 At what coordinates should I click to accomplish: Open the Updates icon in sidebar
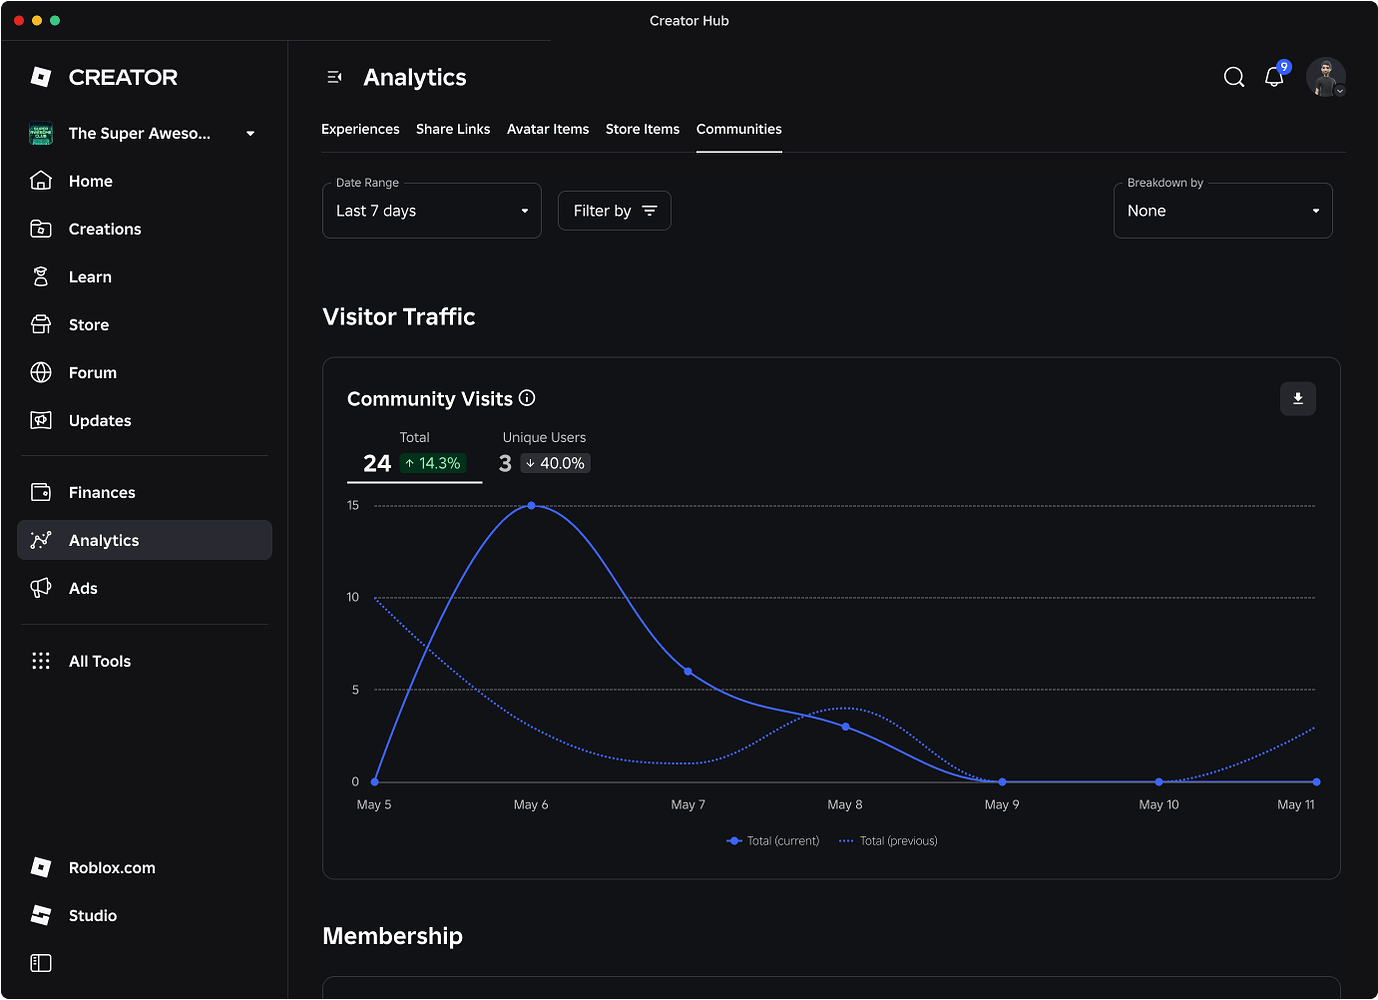tap(41, 421)
